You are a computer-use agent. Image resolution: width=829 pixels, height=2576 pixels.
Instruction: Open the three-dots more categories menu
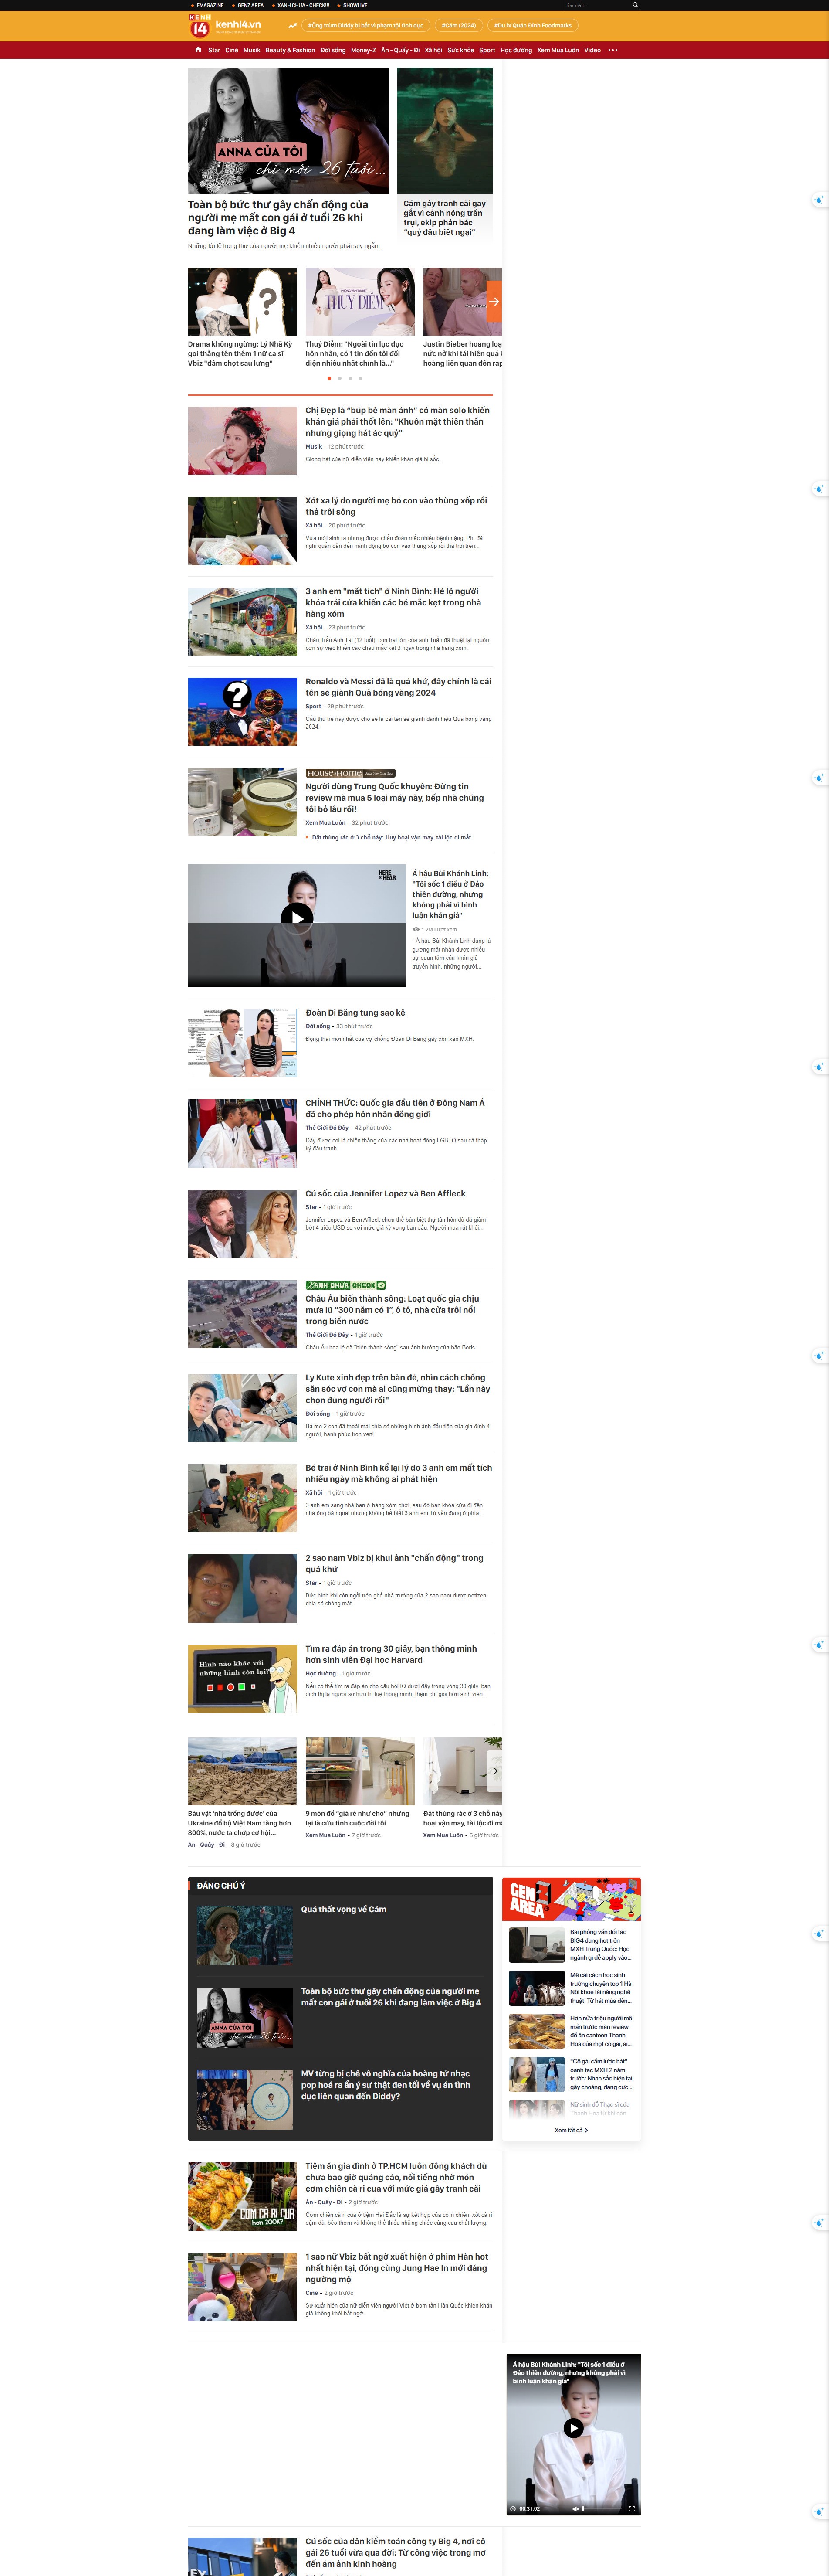pos(613,50)
